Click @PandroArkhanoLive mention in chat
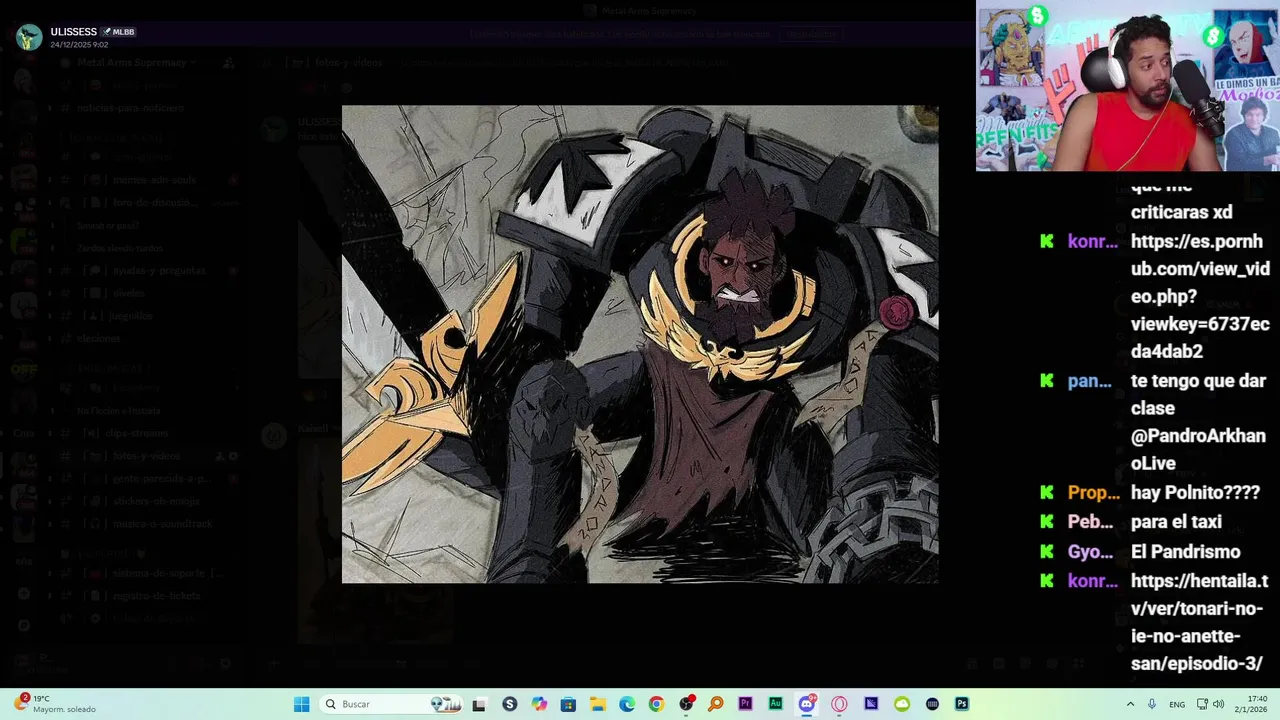Image resolution: width=1280 pixels, height=720 pixels. click(1198, 450)
